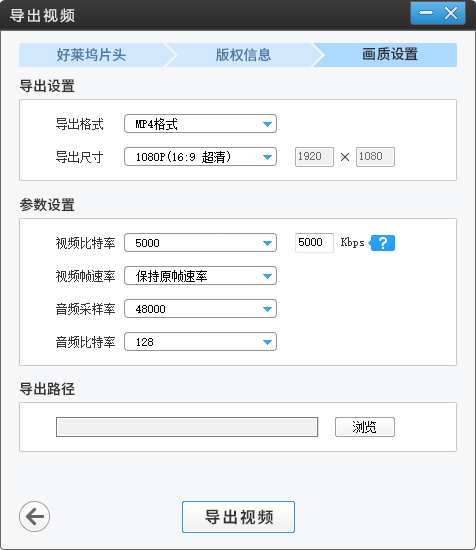This screenshot has height=550, width=476.
Task: Click the blue question mark help icon
Action: pos(382,243)
